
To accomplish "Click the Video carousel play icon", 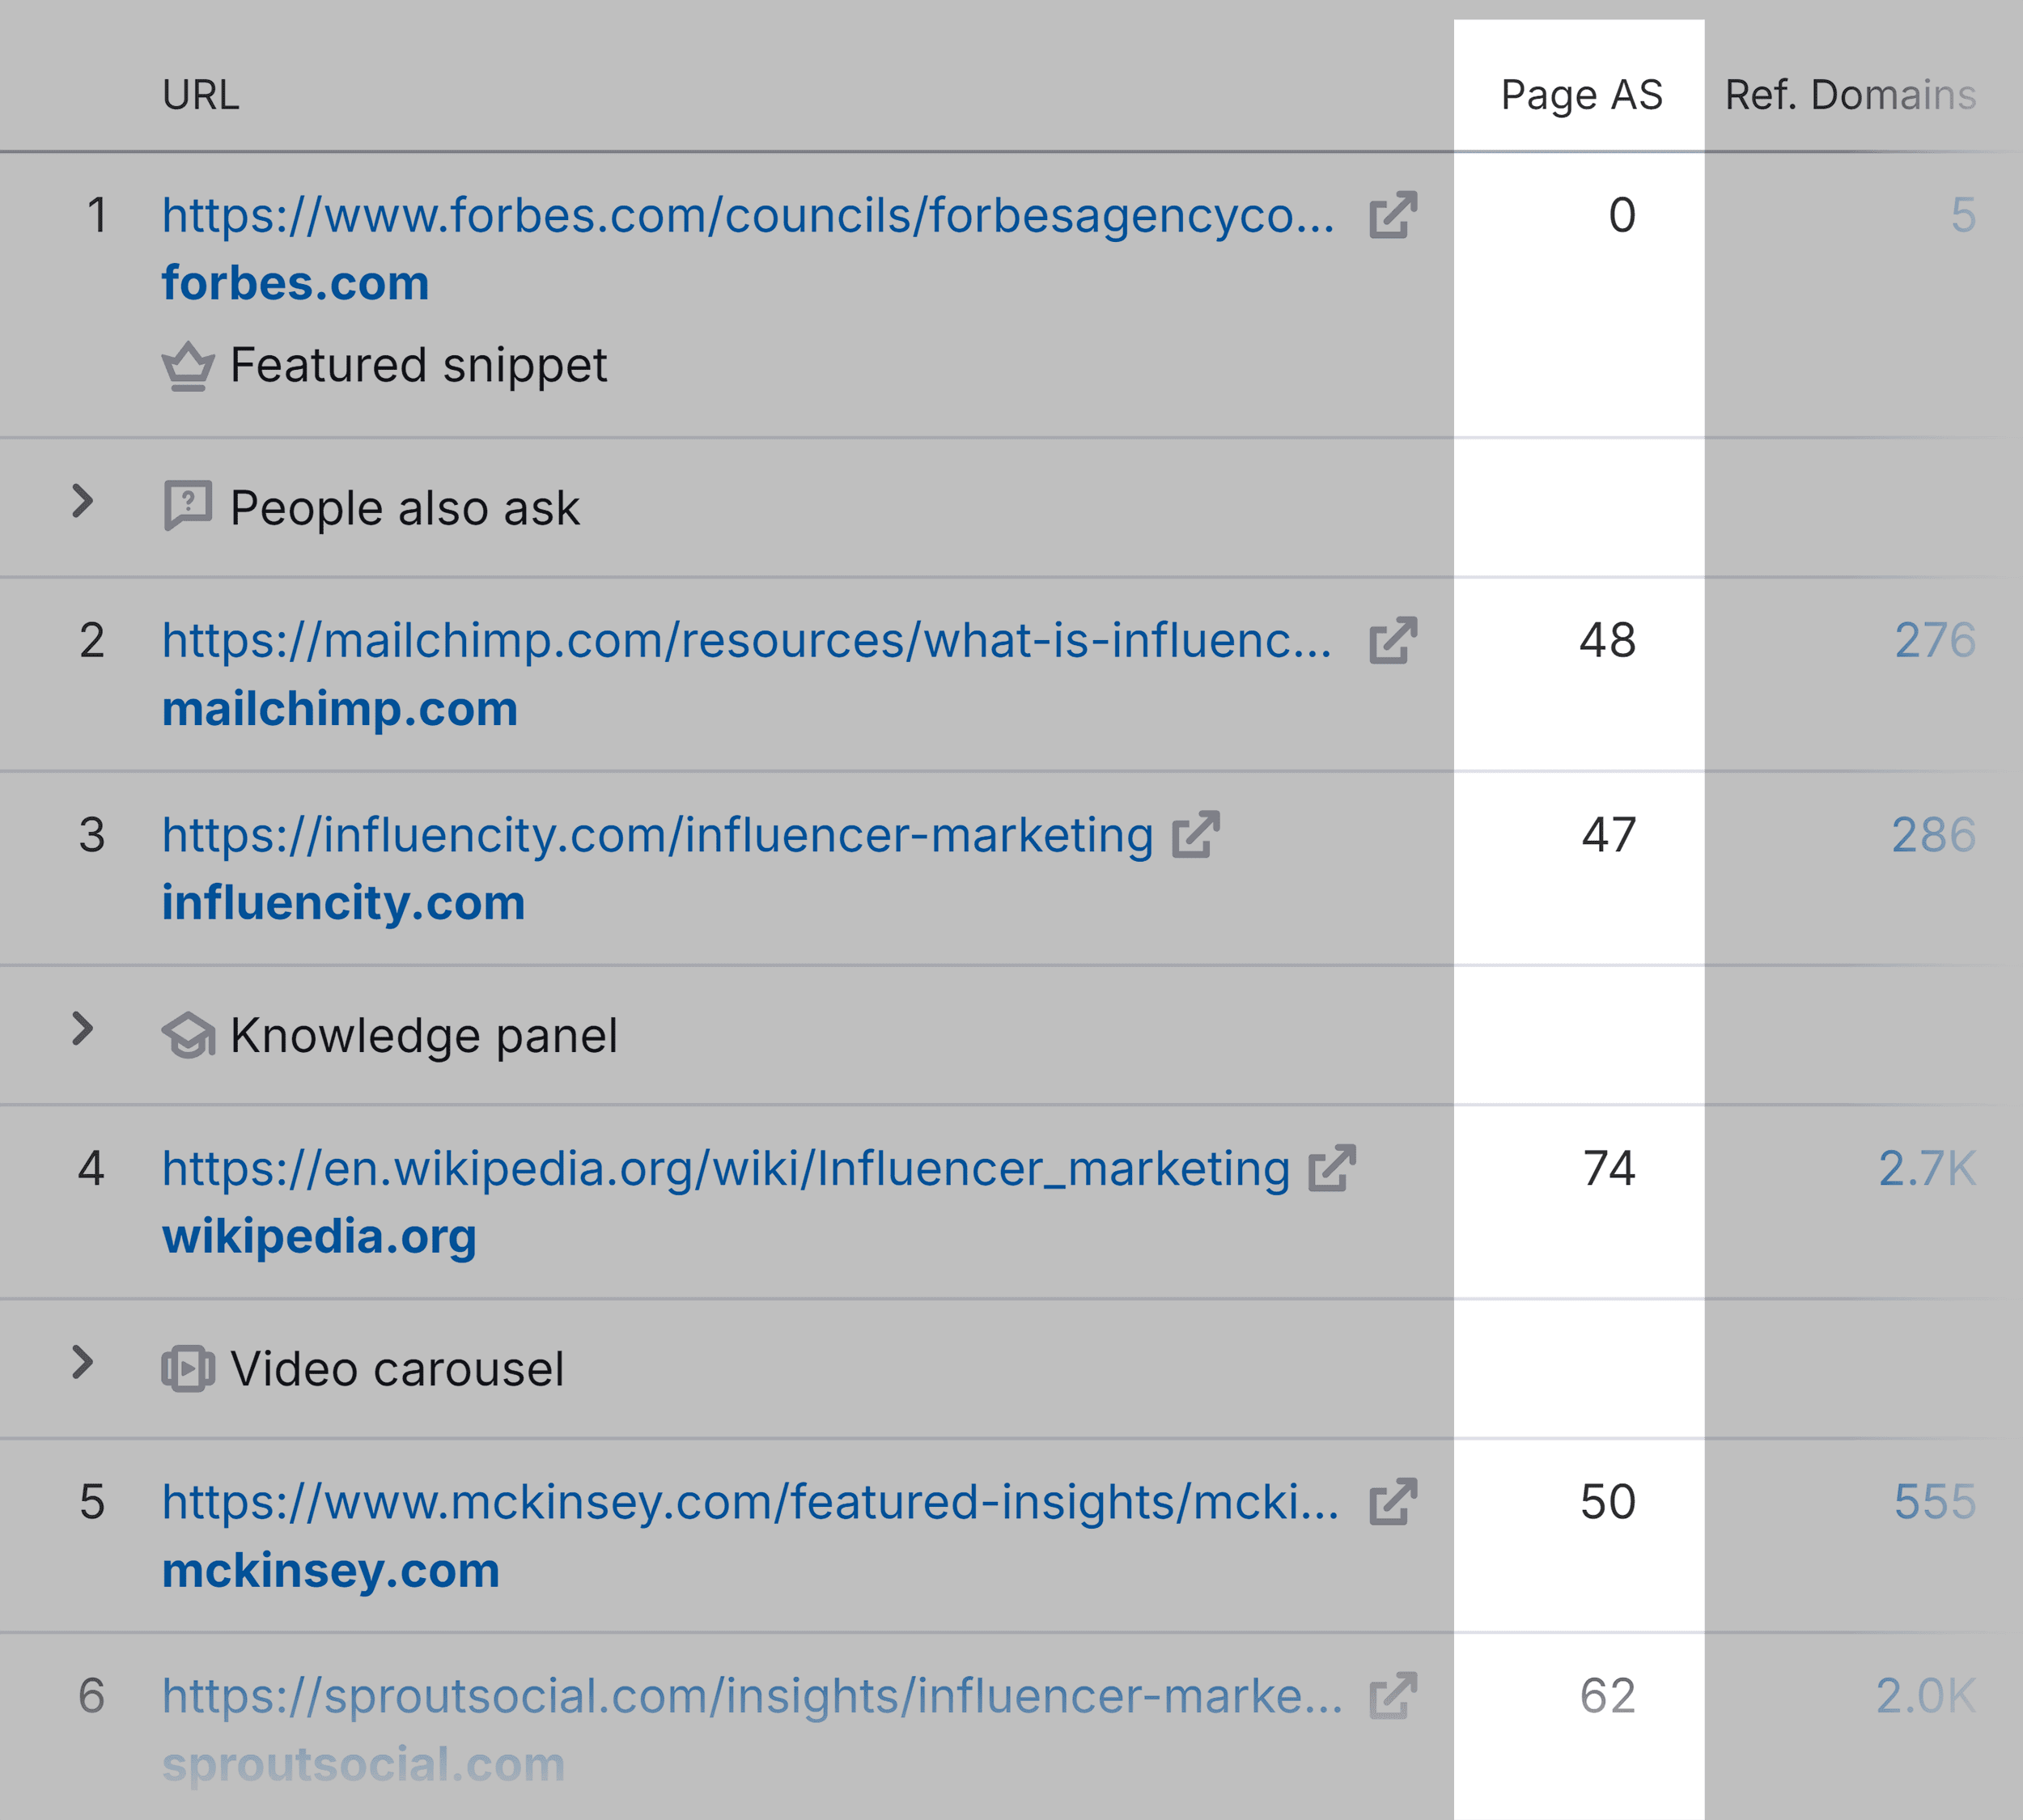I will coord(188,1369).
